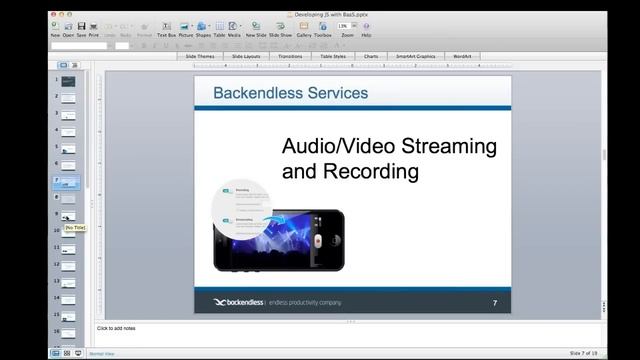Open the Slide Themes tab
Viewport: 640px width, 360px height.
(x=200, y=56)
